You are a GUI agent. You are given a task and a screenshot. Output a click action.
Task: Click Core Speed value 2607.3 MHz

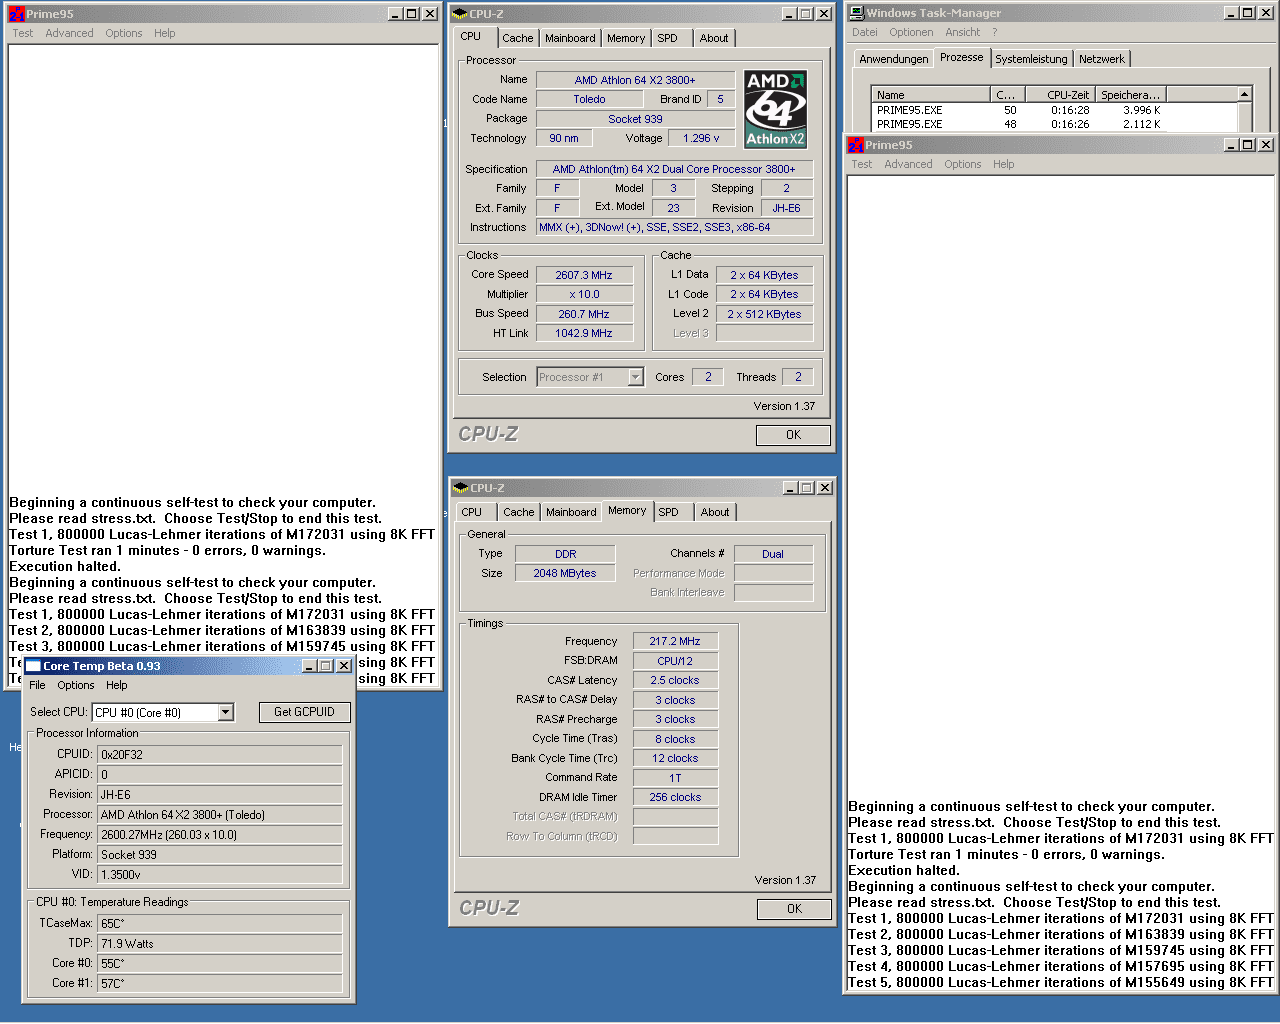[x=584, y=275]
